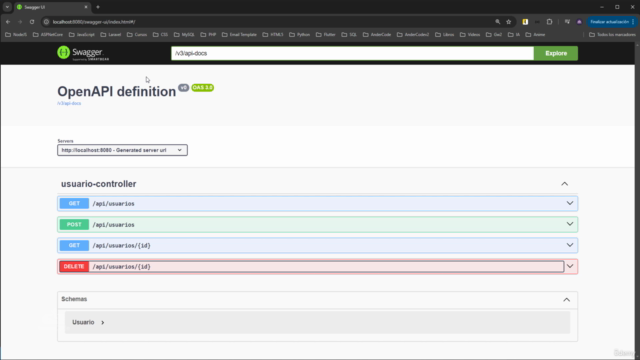This screenshot has width=640, height=360.
Task: Open the AnderCode bookmarks folder
Action: click(377, 35)
